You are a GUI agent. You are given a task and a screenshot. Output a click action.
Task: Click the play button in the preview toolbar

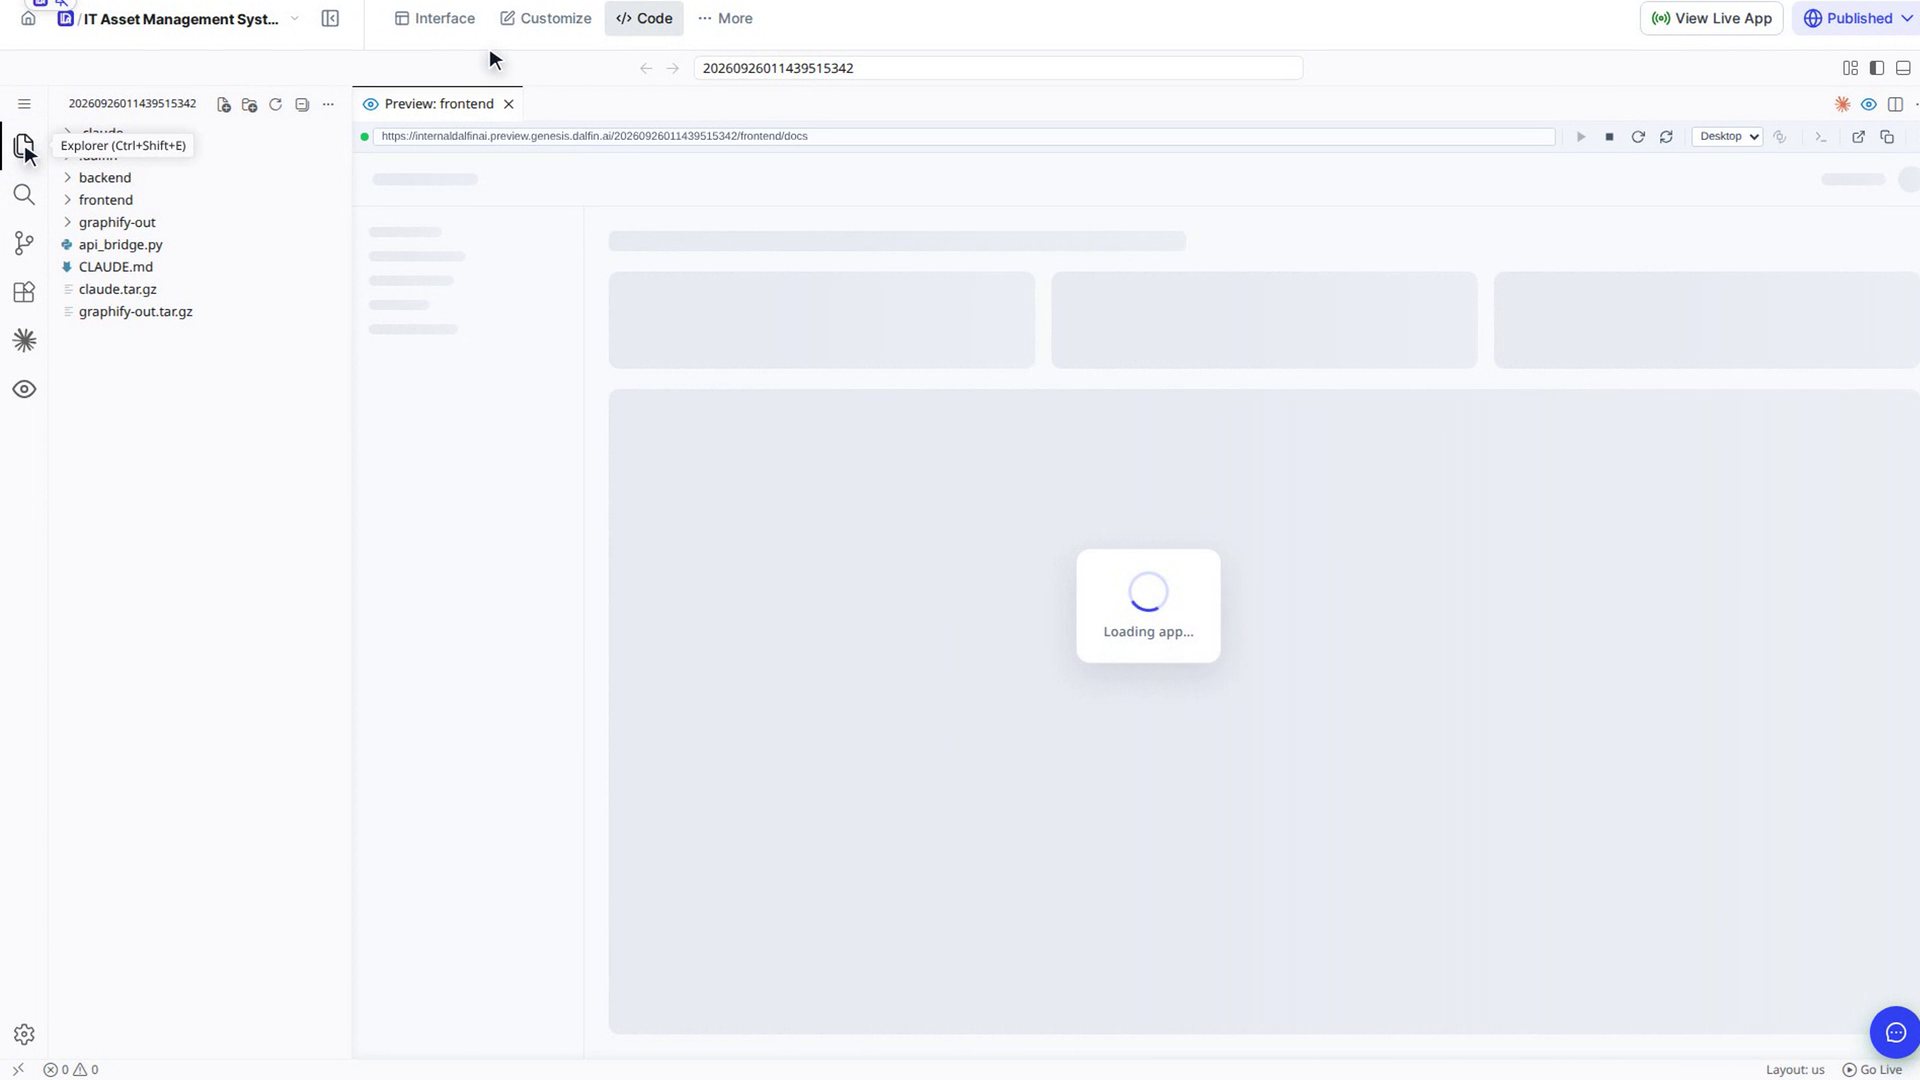pyautogui.click(x=1581, y=137)
